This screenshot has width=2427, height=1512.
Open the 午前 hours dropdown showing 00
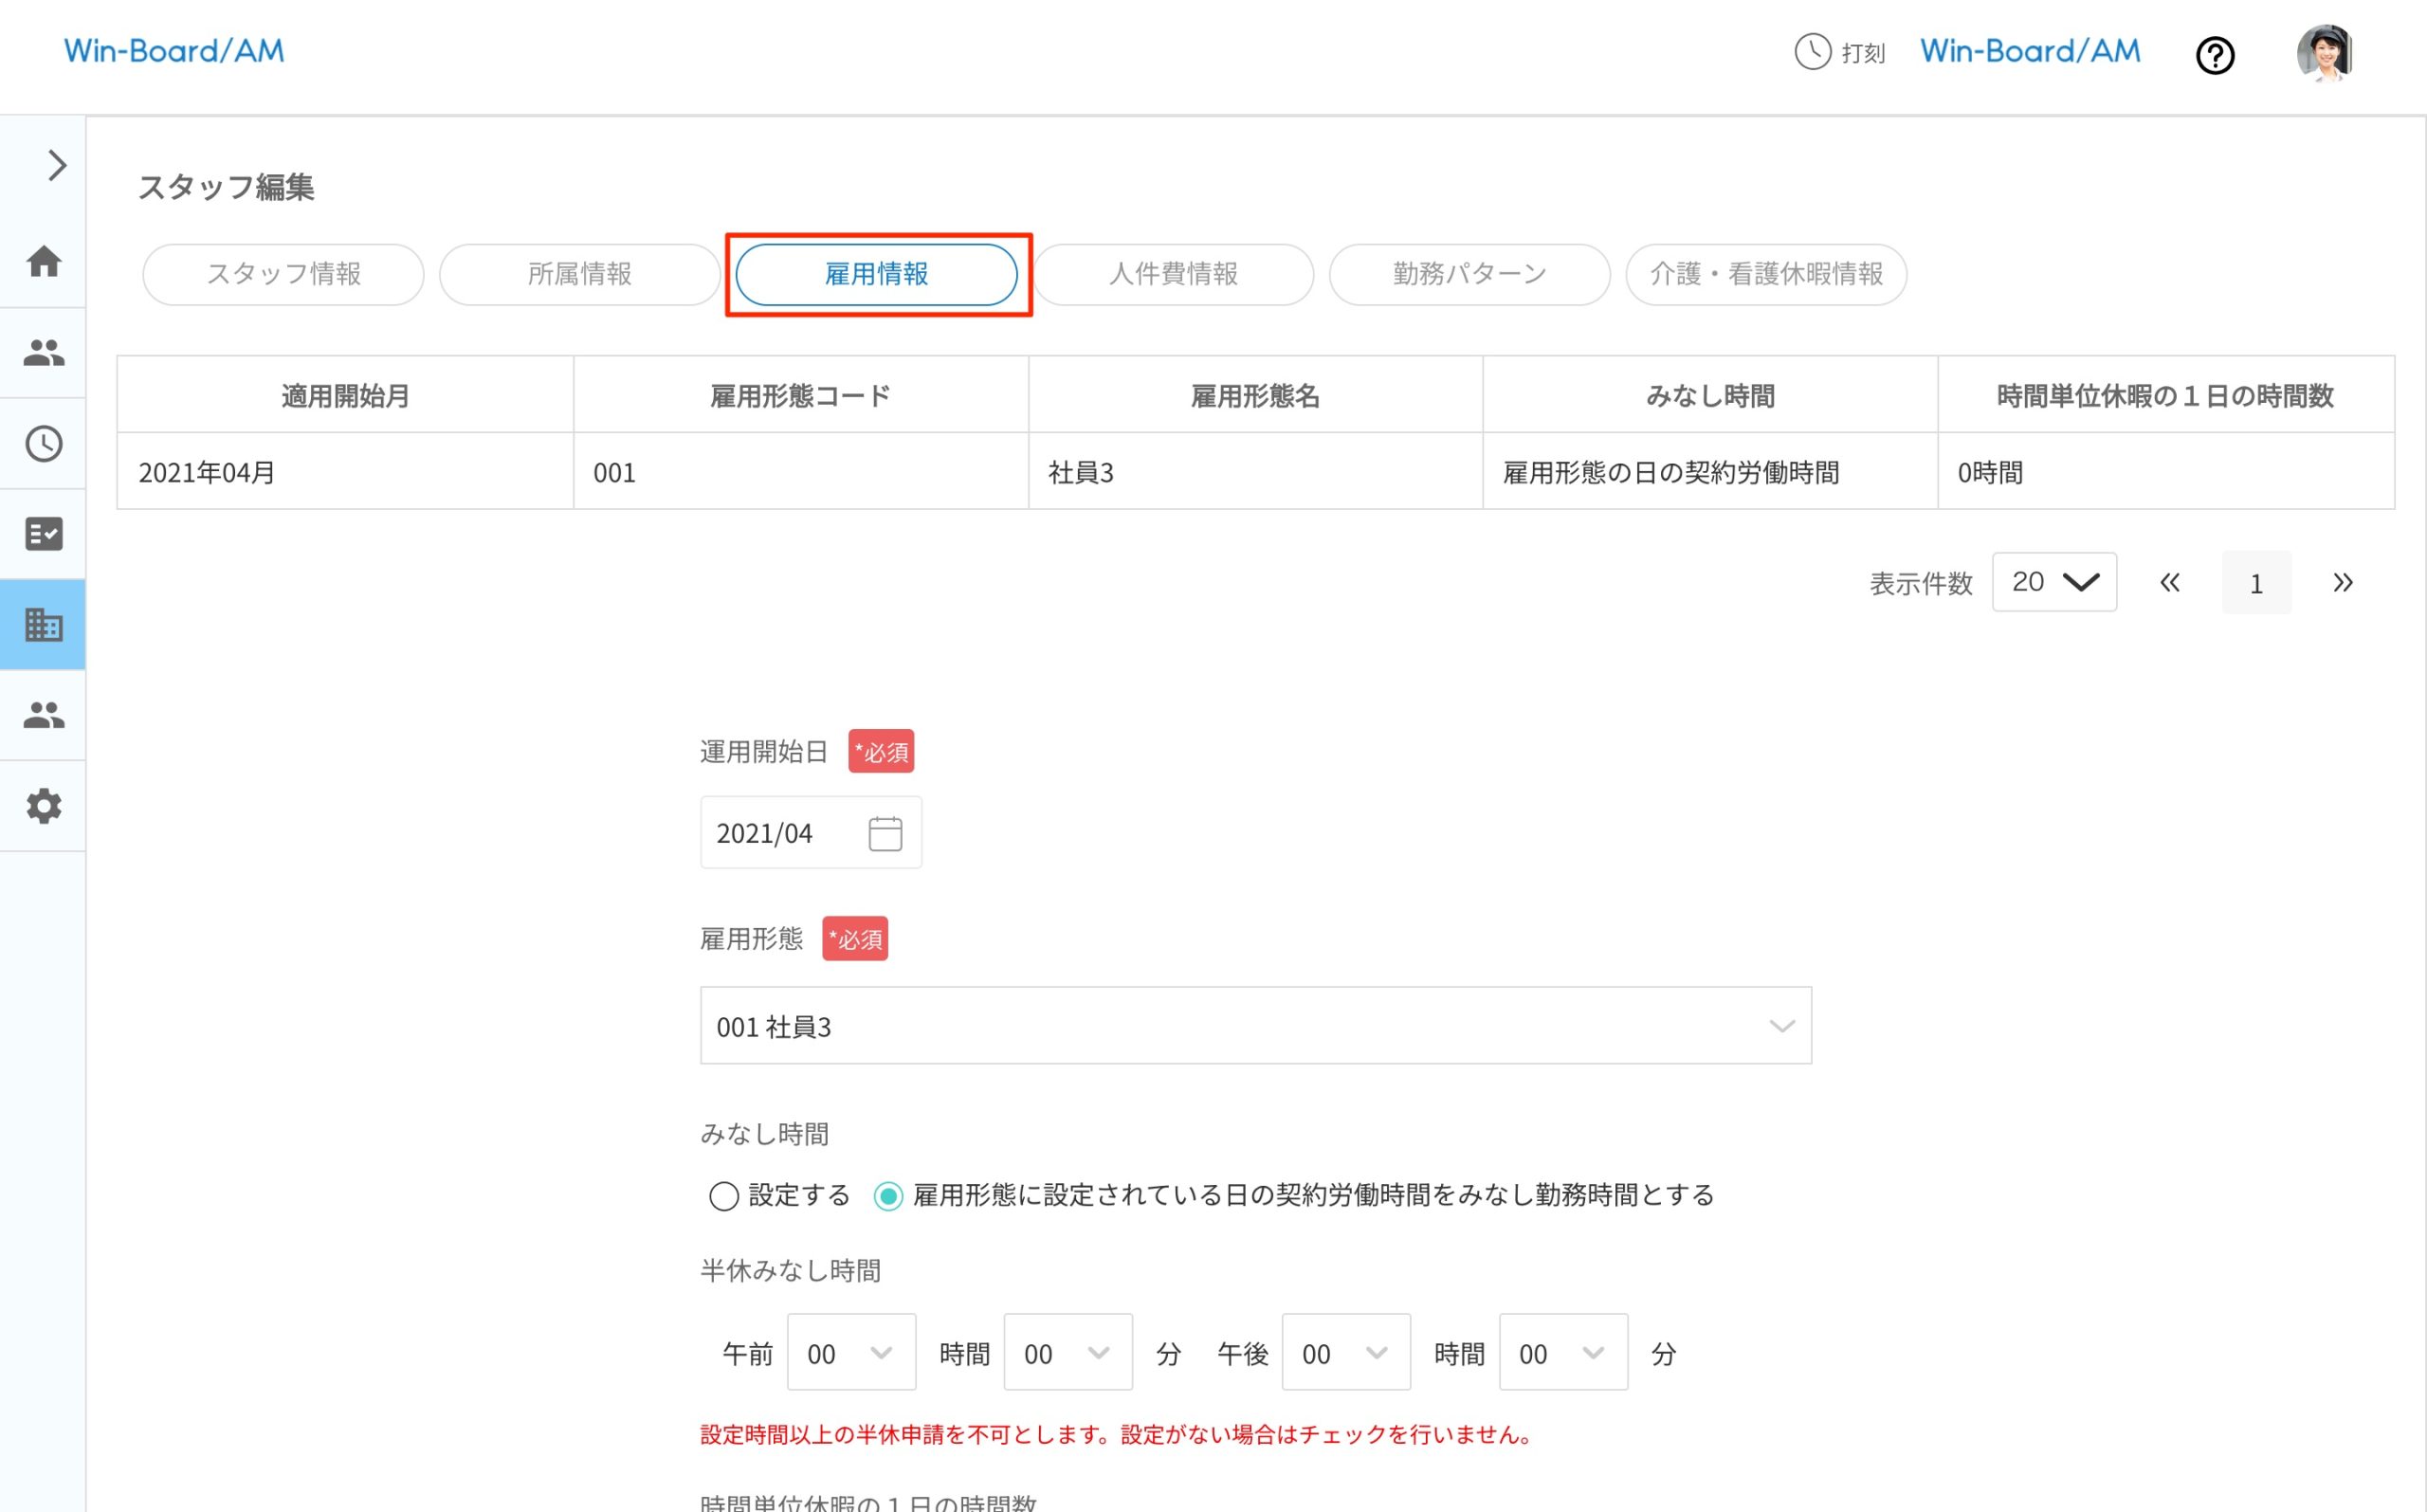tap(850, 1353)
